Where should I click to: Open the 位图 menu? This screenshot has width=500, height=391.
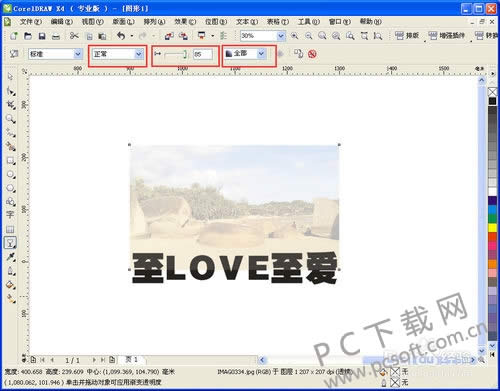[x=216, y=22]
